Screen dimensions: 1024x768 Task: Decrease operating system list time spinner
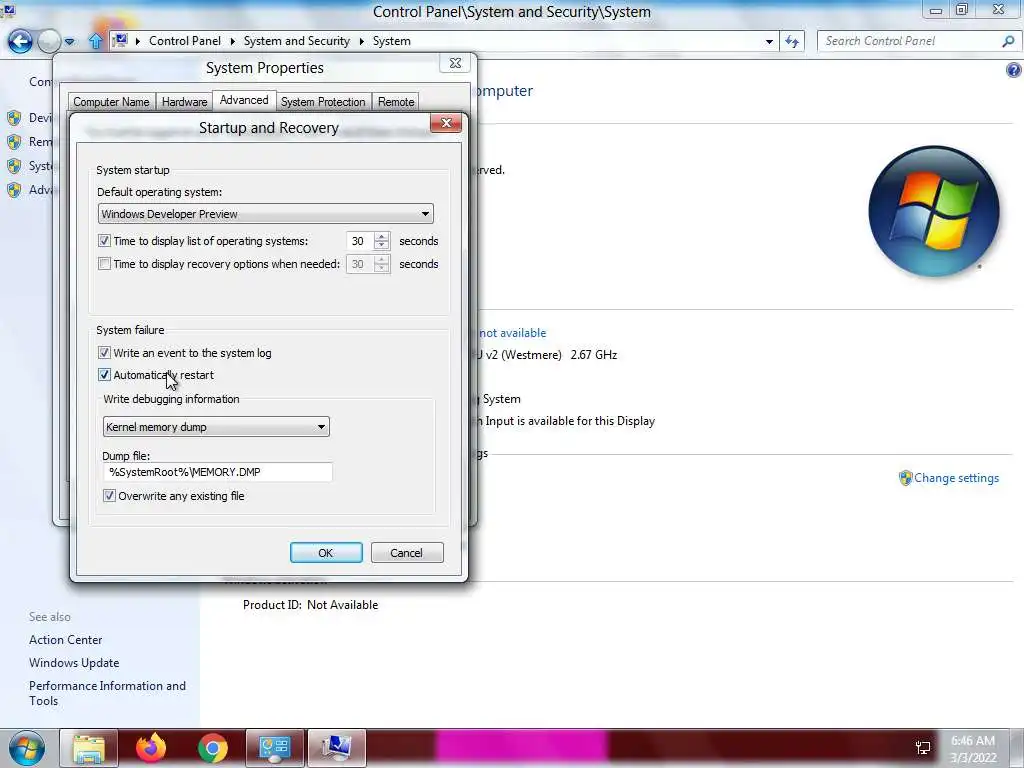pos(381,246)
